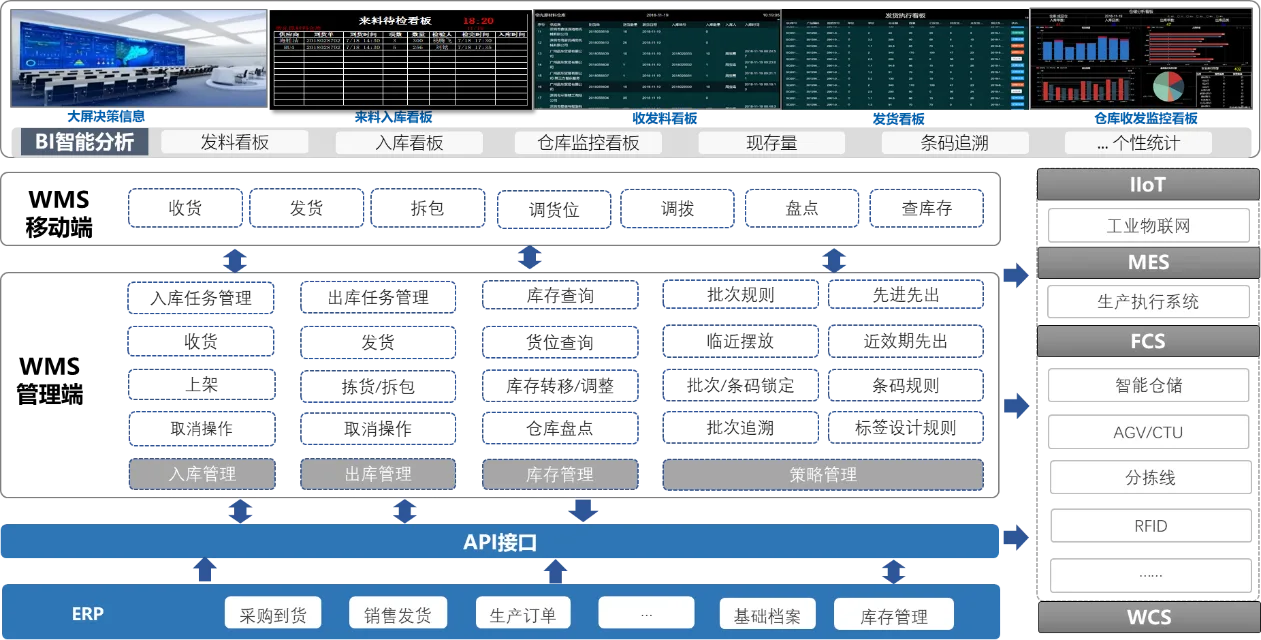Switch to the 发料看板 tab
The height and width of the screenshot is (640, 1261).
(235, 142)
